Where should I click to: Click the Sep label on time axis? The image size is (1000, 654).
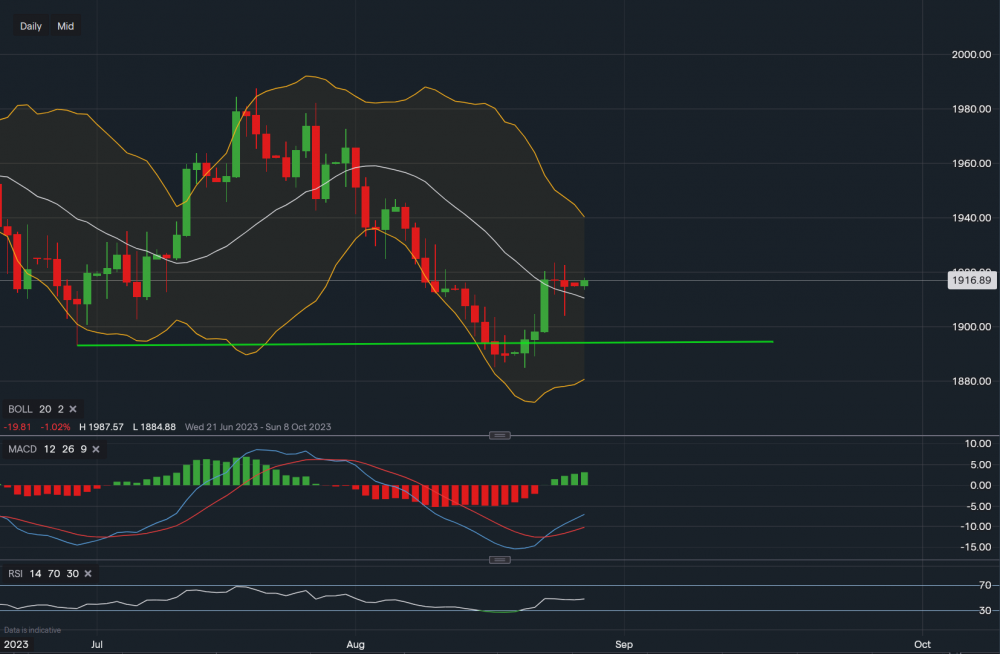[x=624, y=644]
